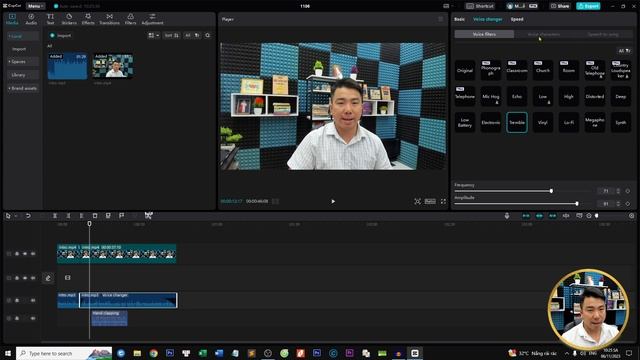The width and height of the screenshot is (640, 360).
Task: Select the Voice filters sub-tab
Action: [x=484, y=34]
